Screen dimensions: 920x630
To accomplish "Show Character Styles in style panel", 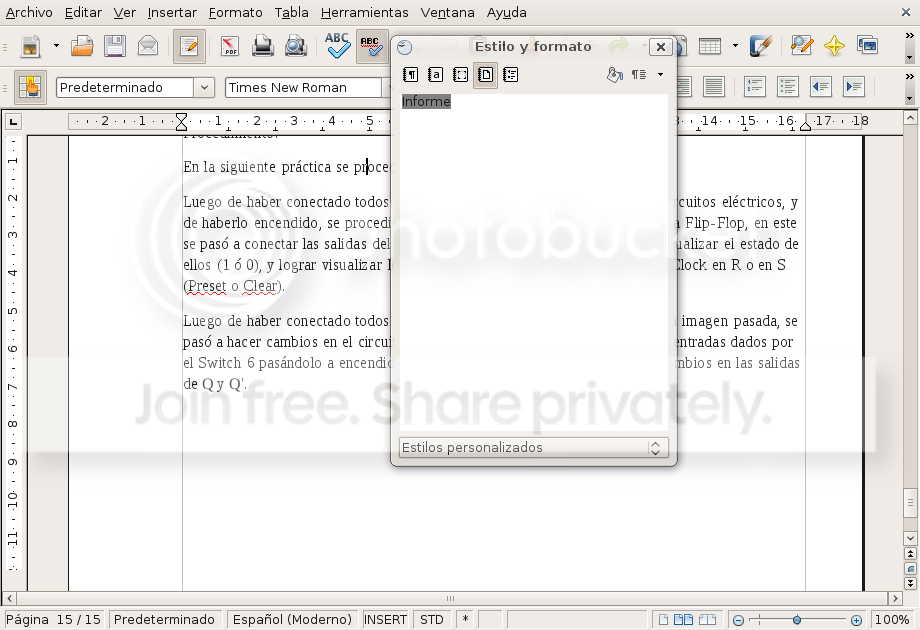I will pos(435,74).
